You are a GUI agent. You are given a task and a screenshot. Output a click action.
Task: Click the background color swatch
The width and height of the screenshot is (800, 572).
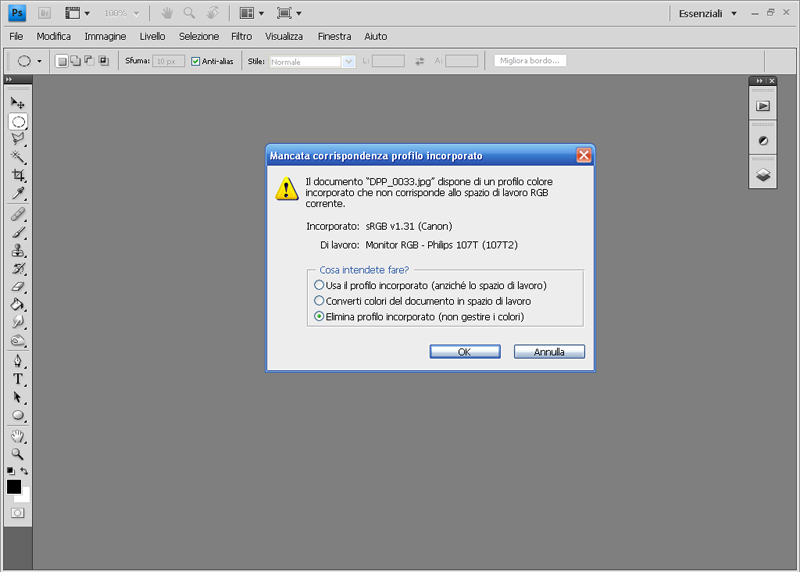[25, 497]
